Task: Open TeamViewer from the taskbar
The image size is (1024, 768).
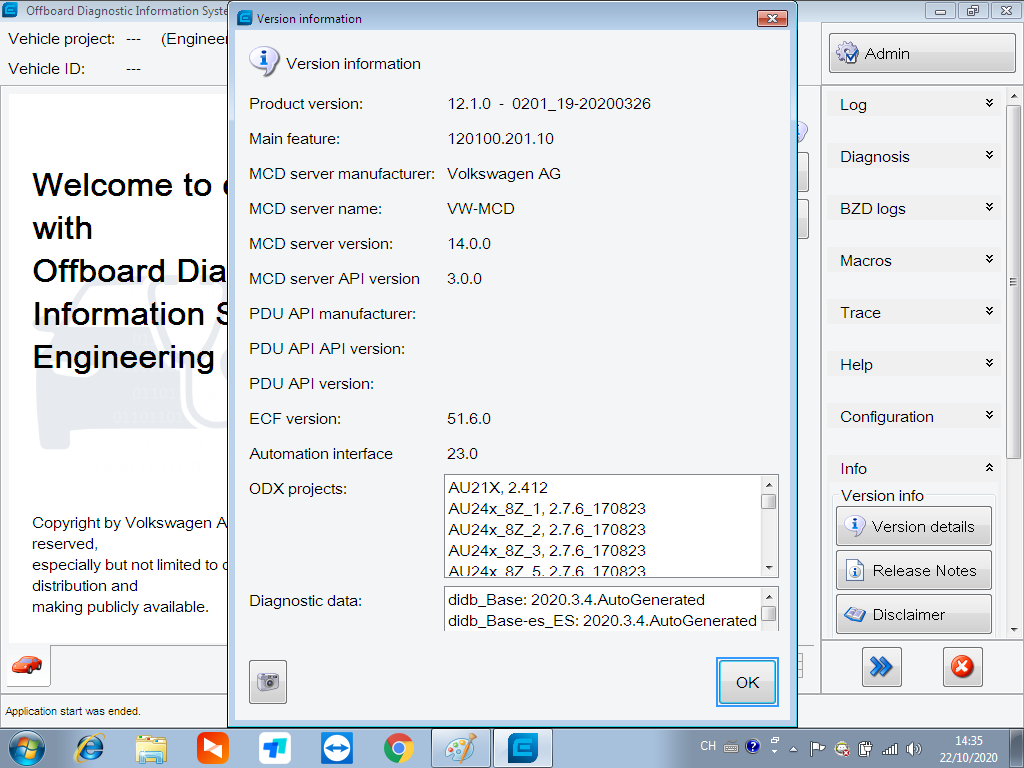Action: point(337,748)
